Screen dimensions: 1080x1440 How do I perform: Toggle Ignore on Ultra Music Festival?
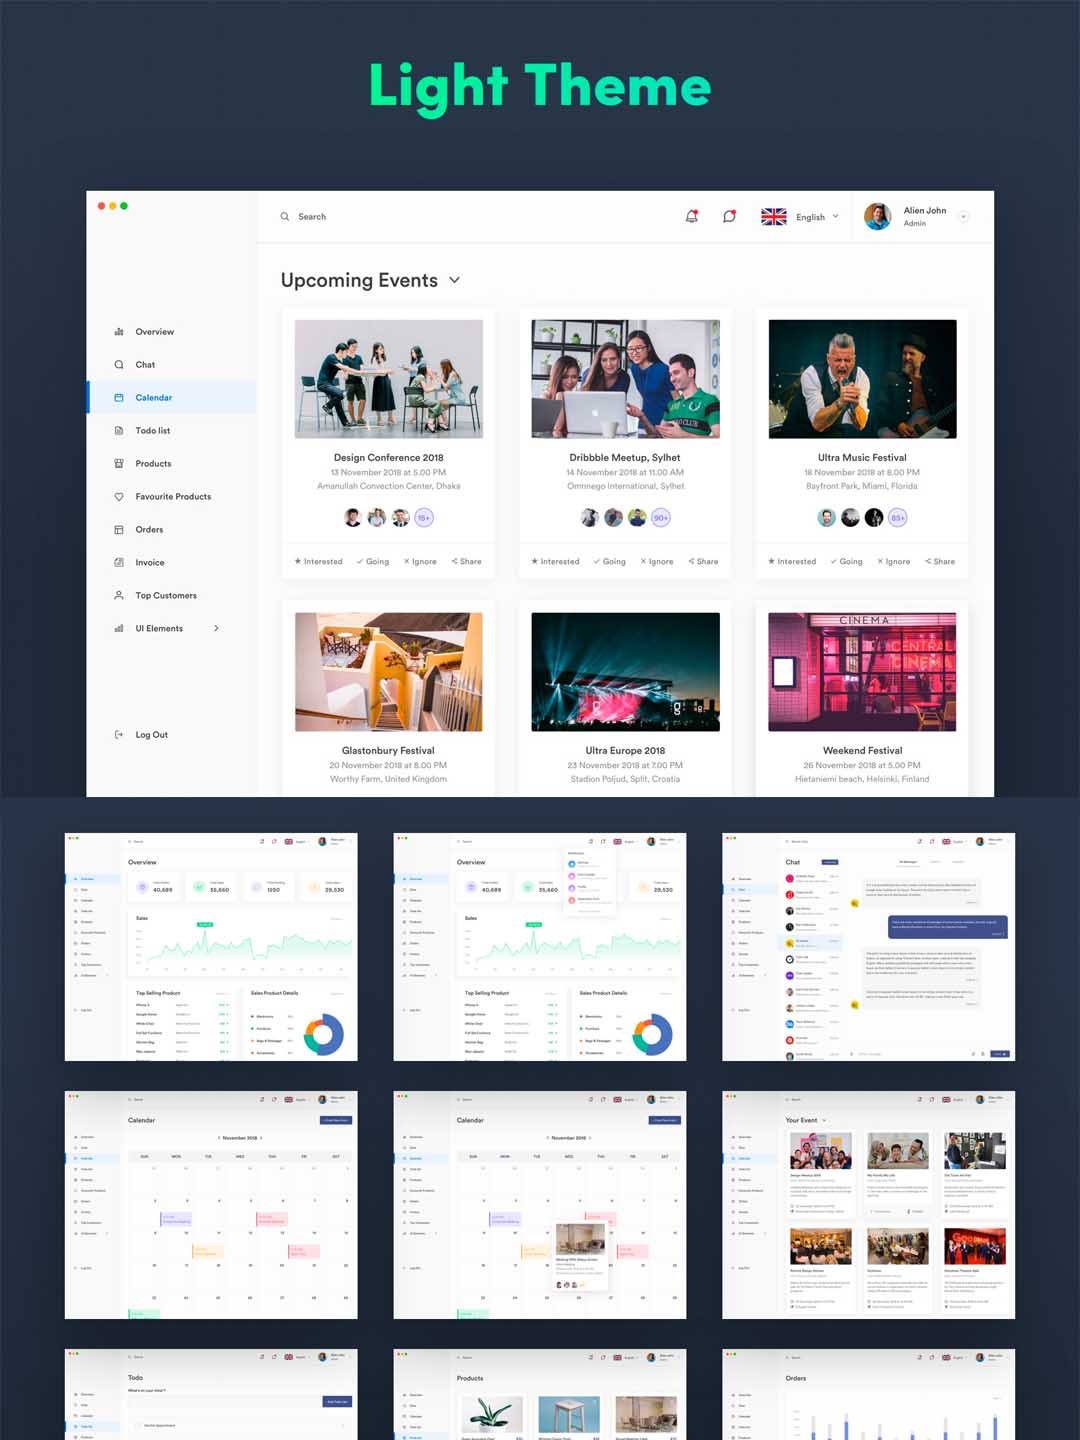pyautogui.click(x=893, y=562)
